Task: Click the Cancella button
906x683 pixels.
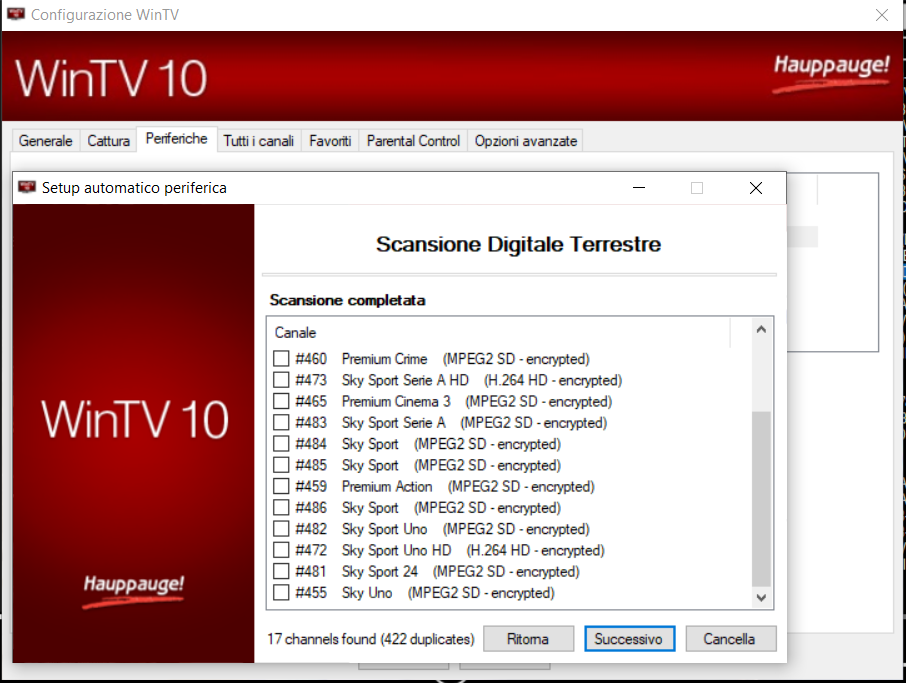Action: [x=730, y=639]
